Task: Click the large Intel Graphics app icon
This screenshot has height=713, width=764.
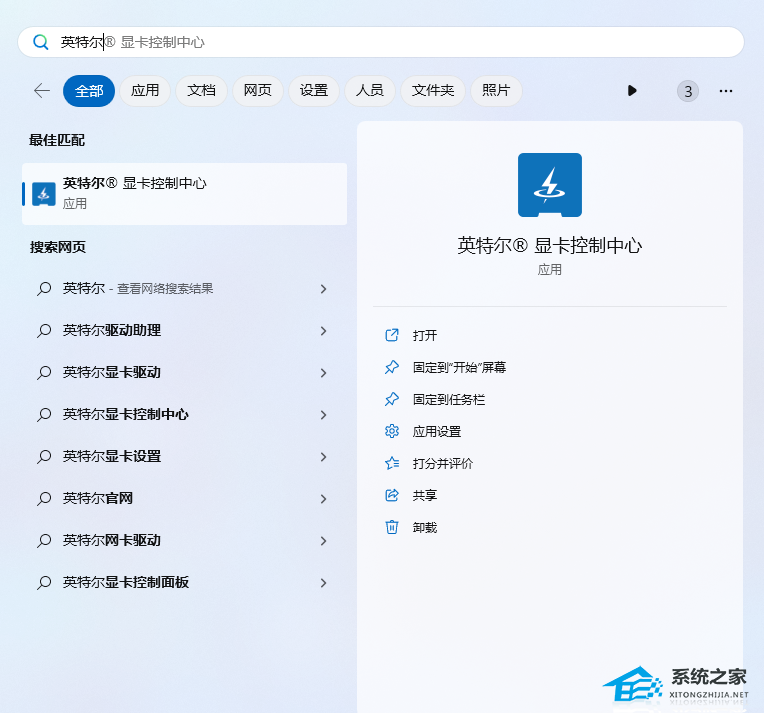Action: (550, 185)
